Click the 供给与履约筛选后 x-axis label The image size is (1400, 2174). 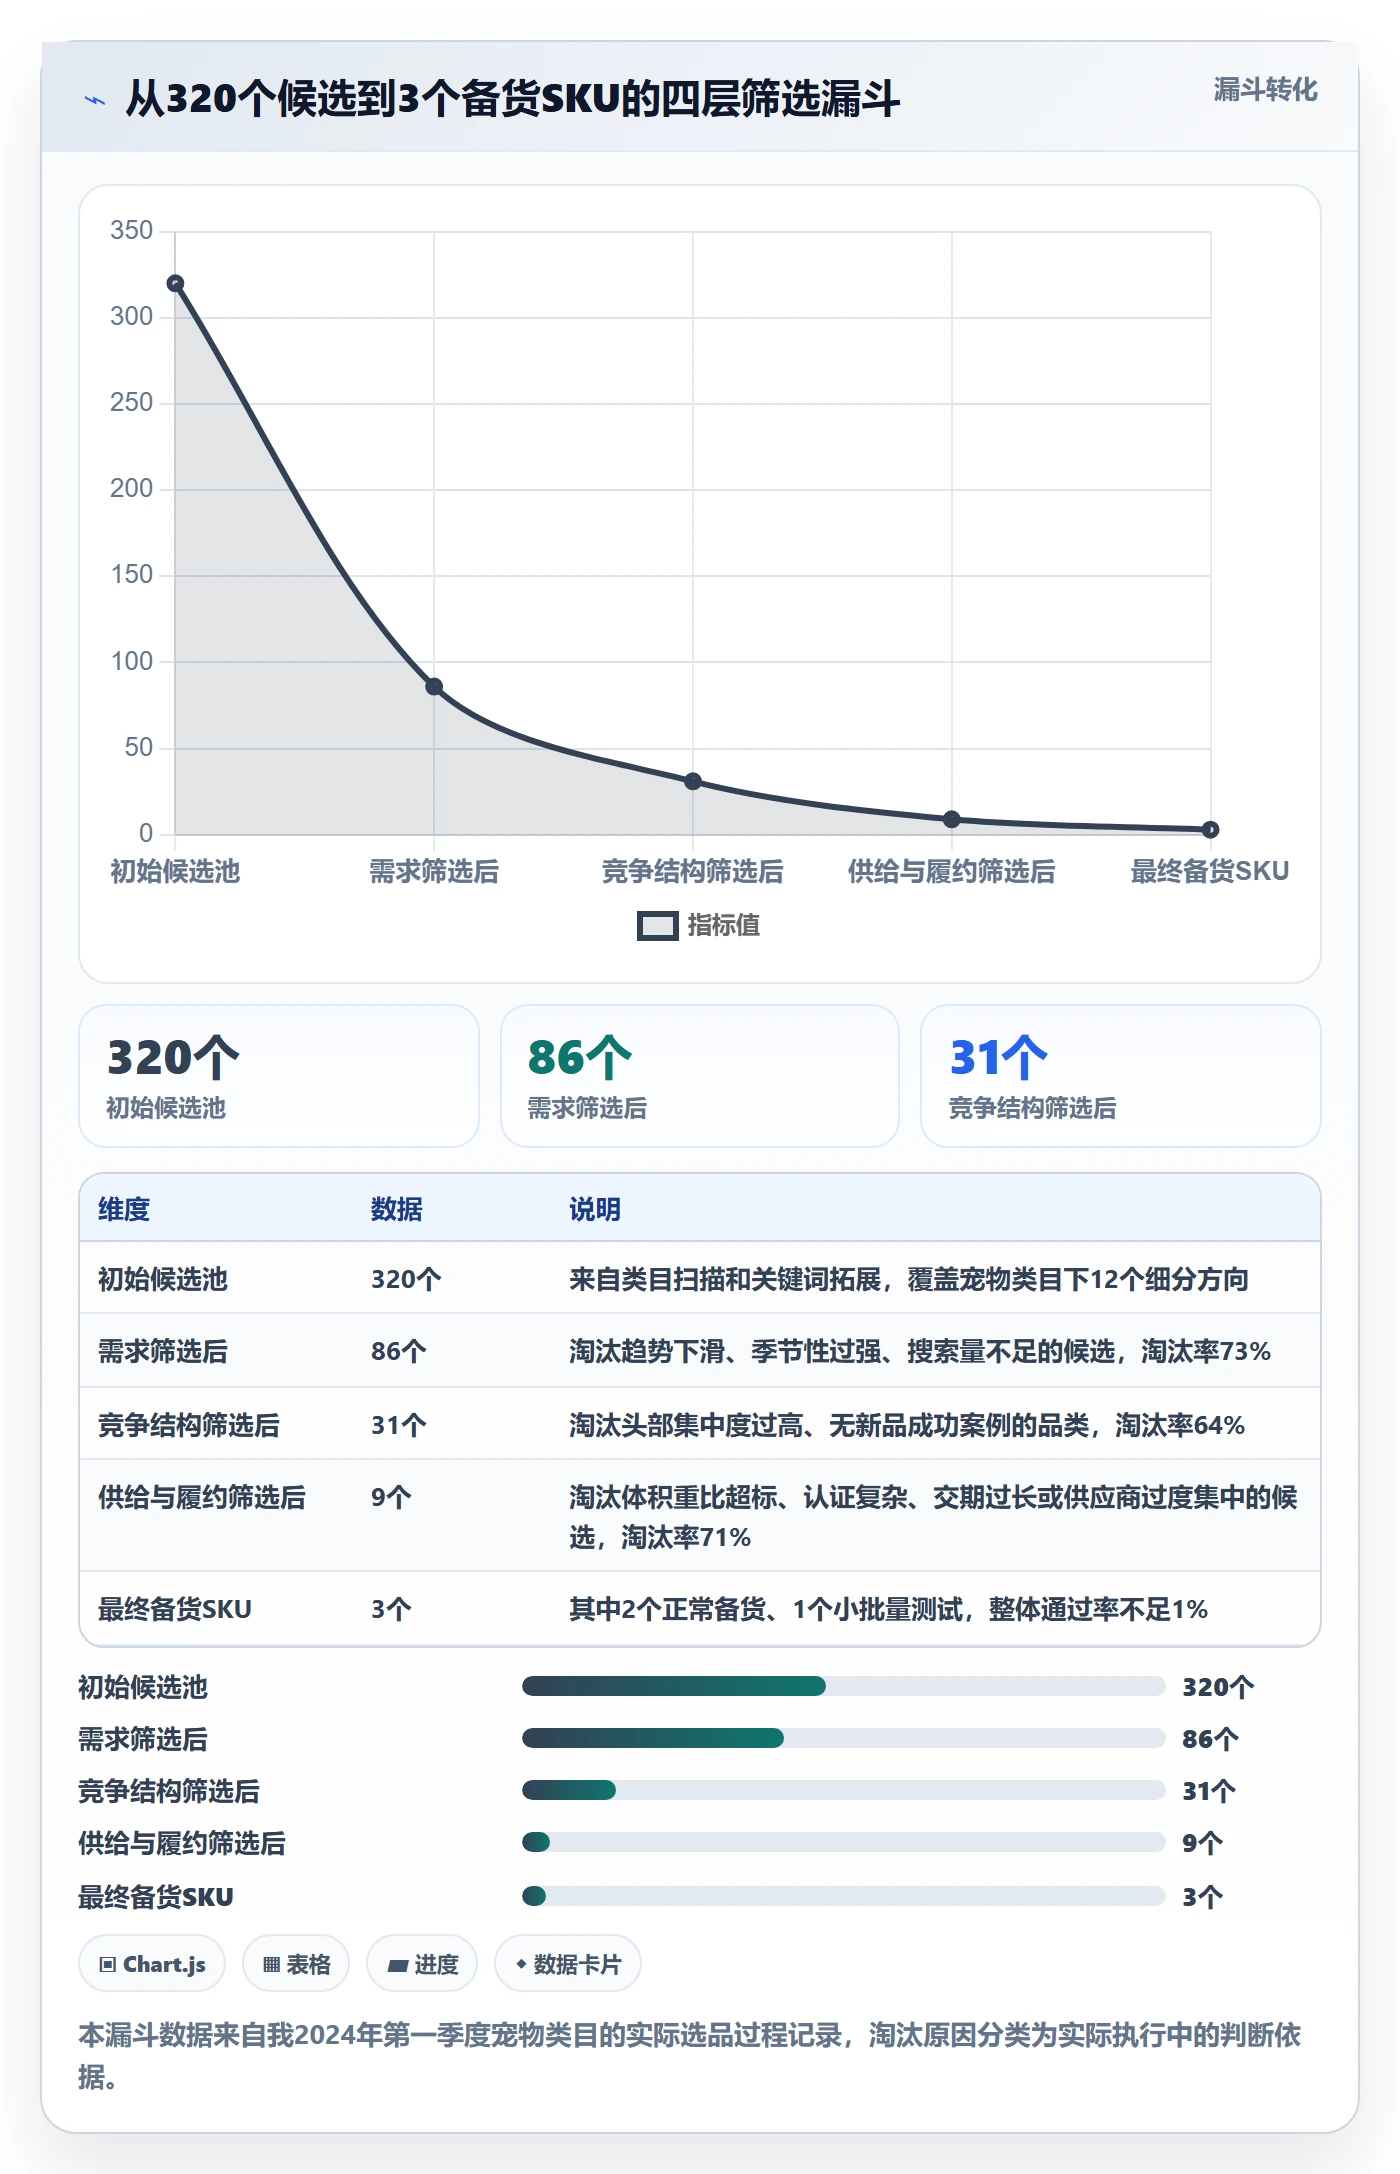(952, 871)
